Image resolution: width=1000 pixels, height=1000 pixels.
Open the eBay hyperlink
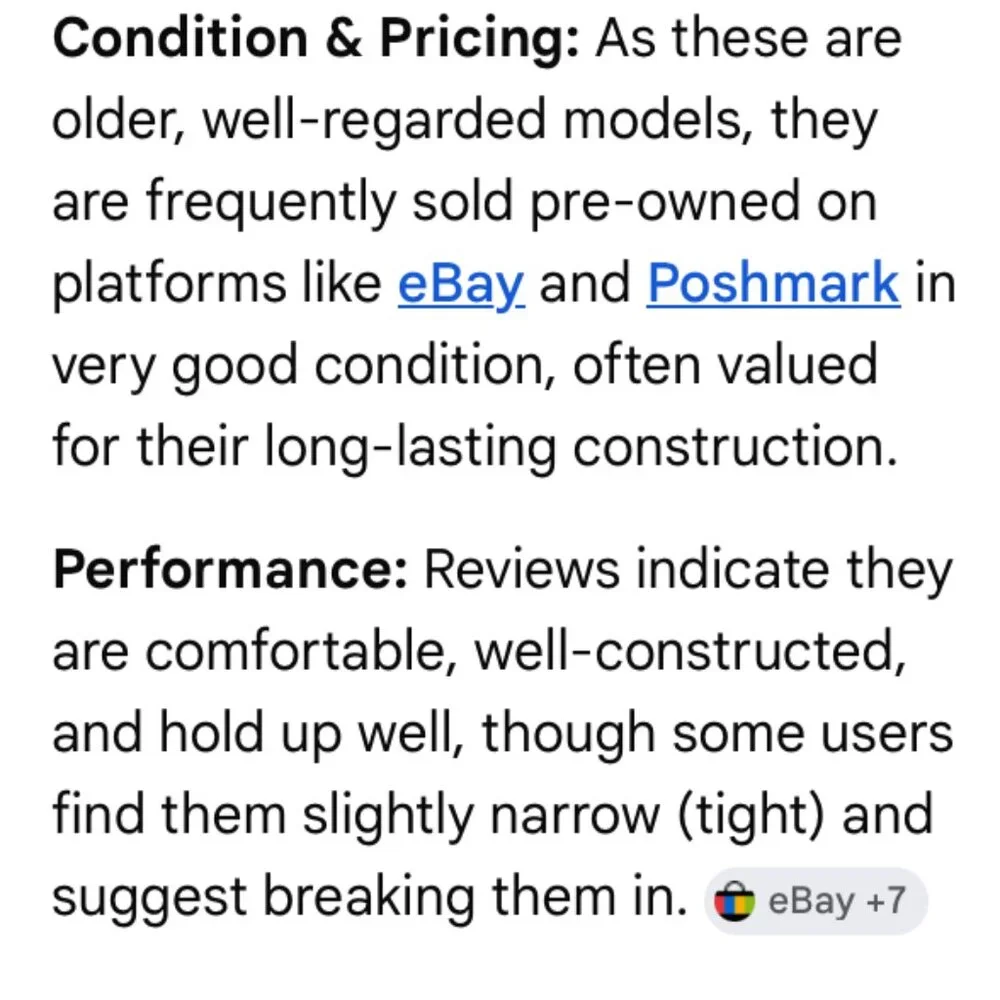click(460, 284)
